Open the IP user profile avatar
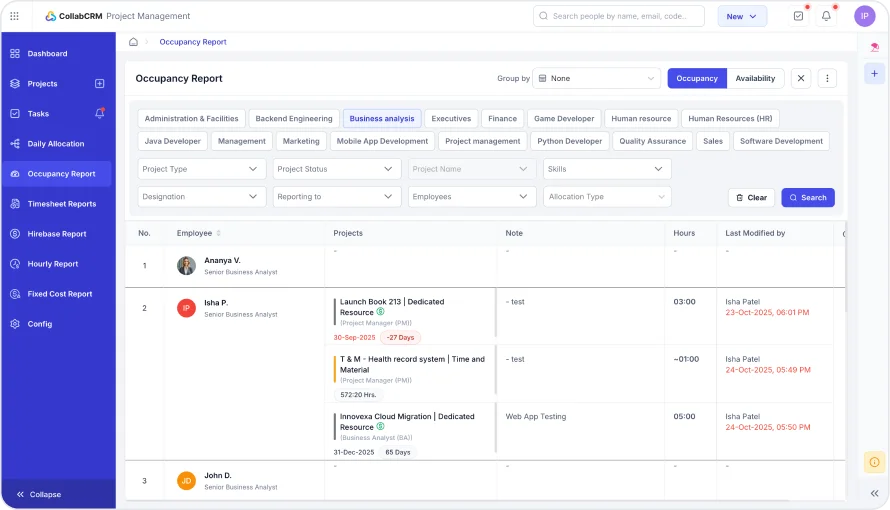 (x=864, y=16)
